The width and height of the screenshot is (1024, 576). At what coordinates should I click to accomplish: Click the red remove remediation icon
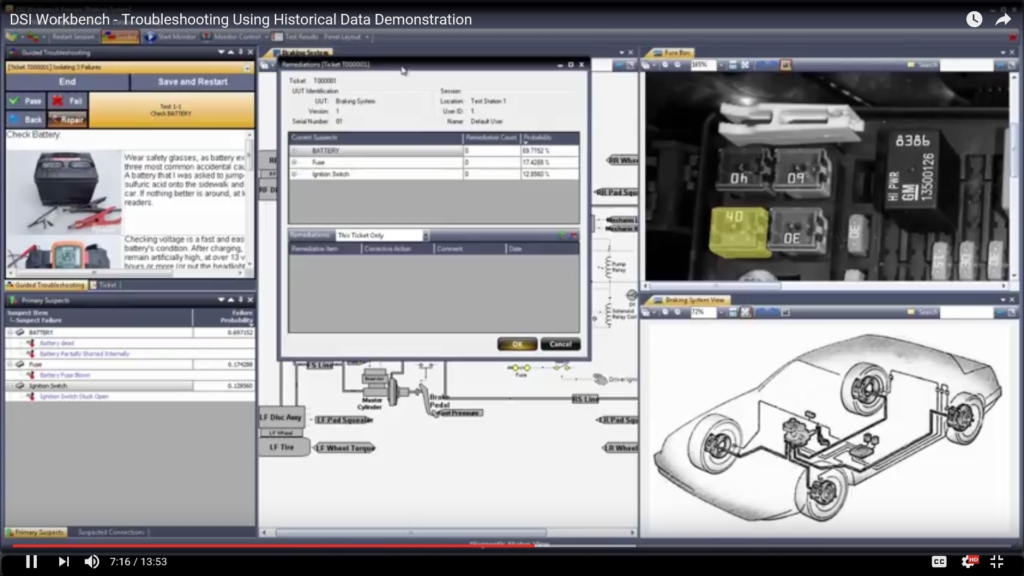pyautogui.click(x=573, y=235)
